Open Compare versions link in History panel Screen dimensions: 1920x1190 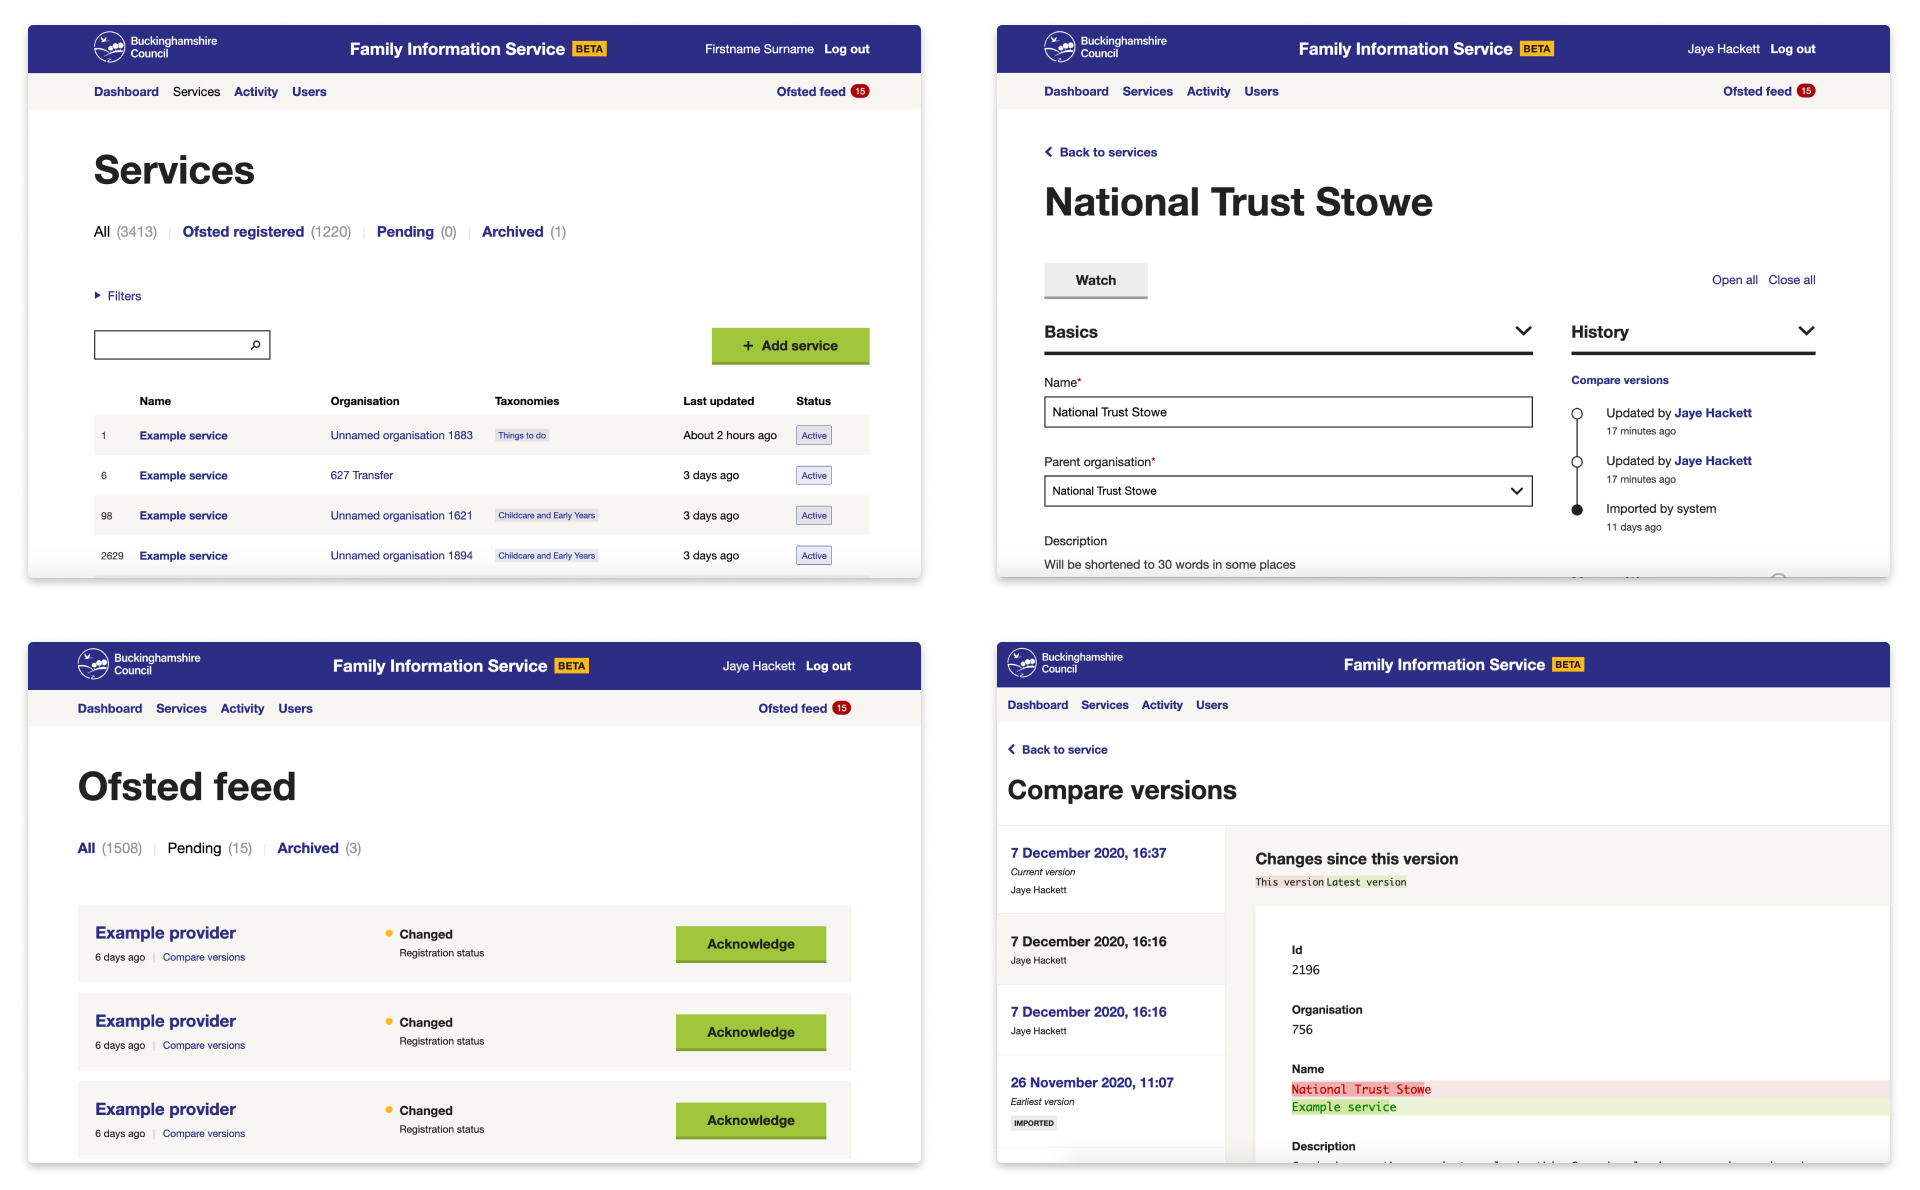1619,380
